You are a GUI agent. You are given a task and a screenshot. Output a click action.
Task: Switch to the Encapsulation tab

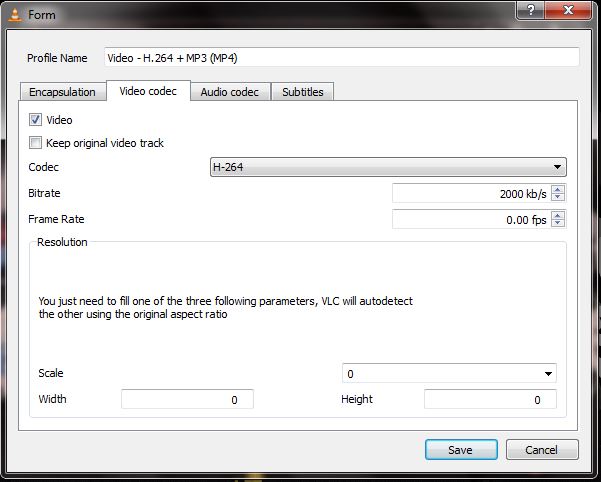pos(62,92)
